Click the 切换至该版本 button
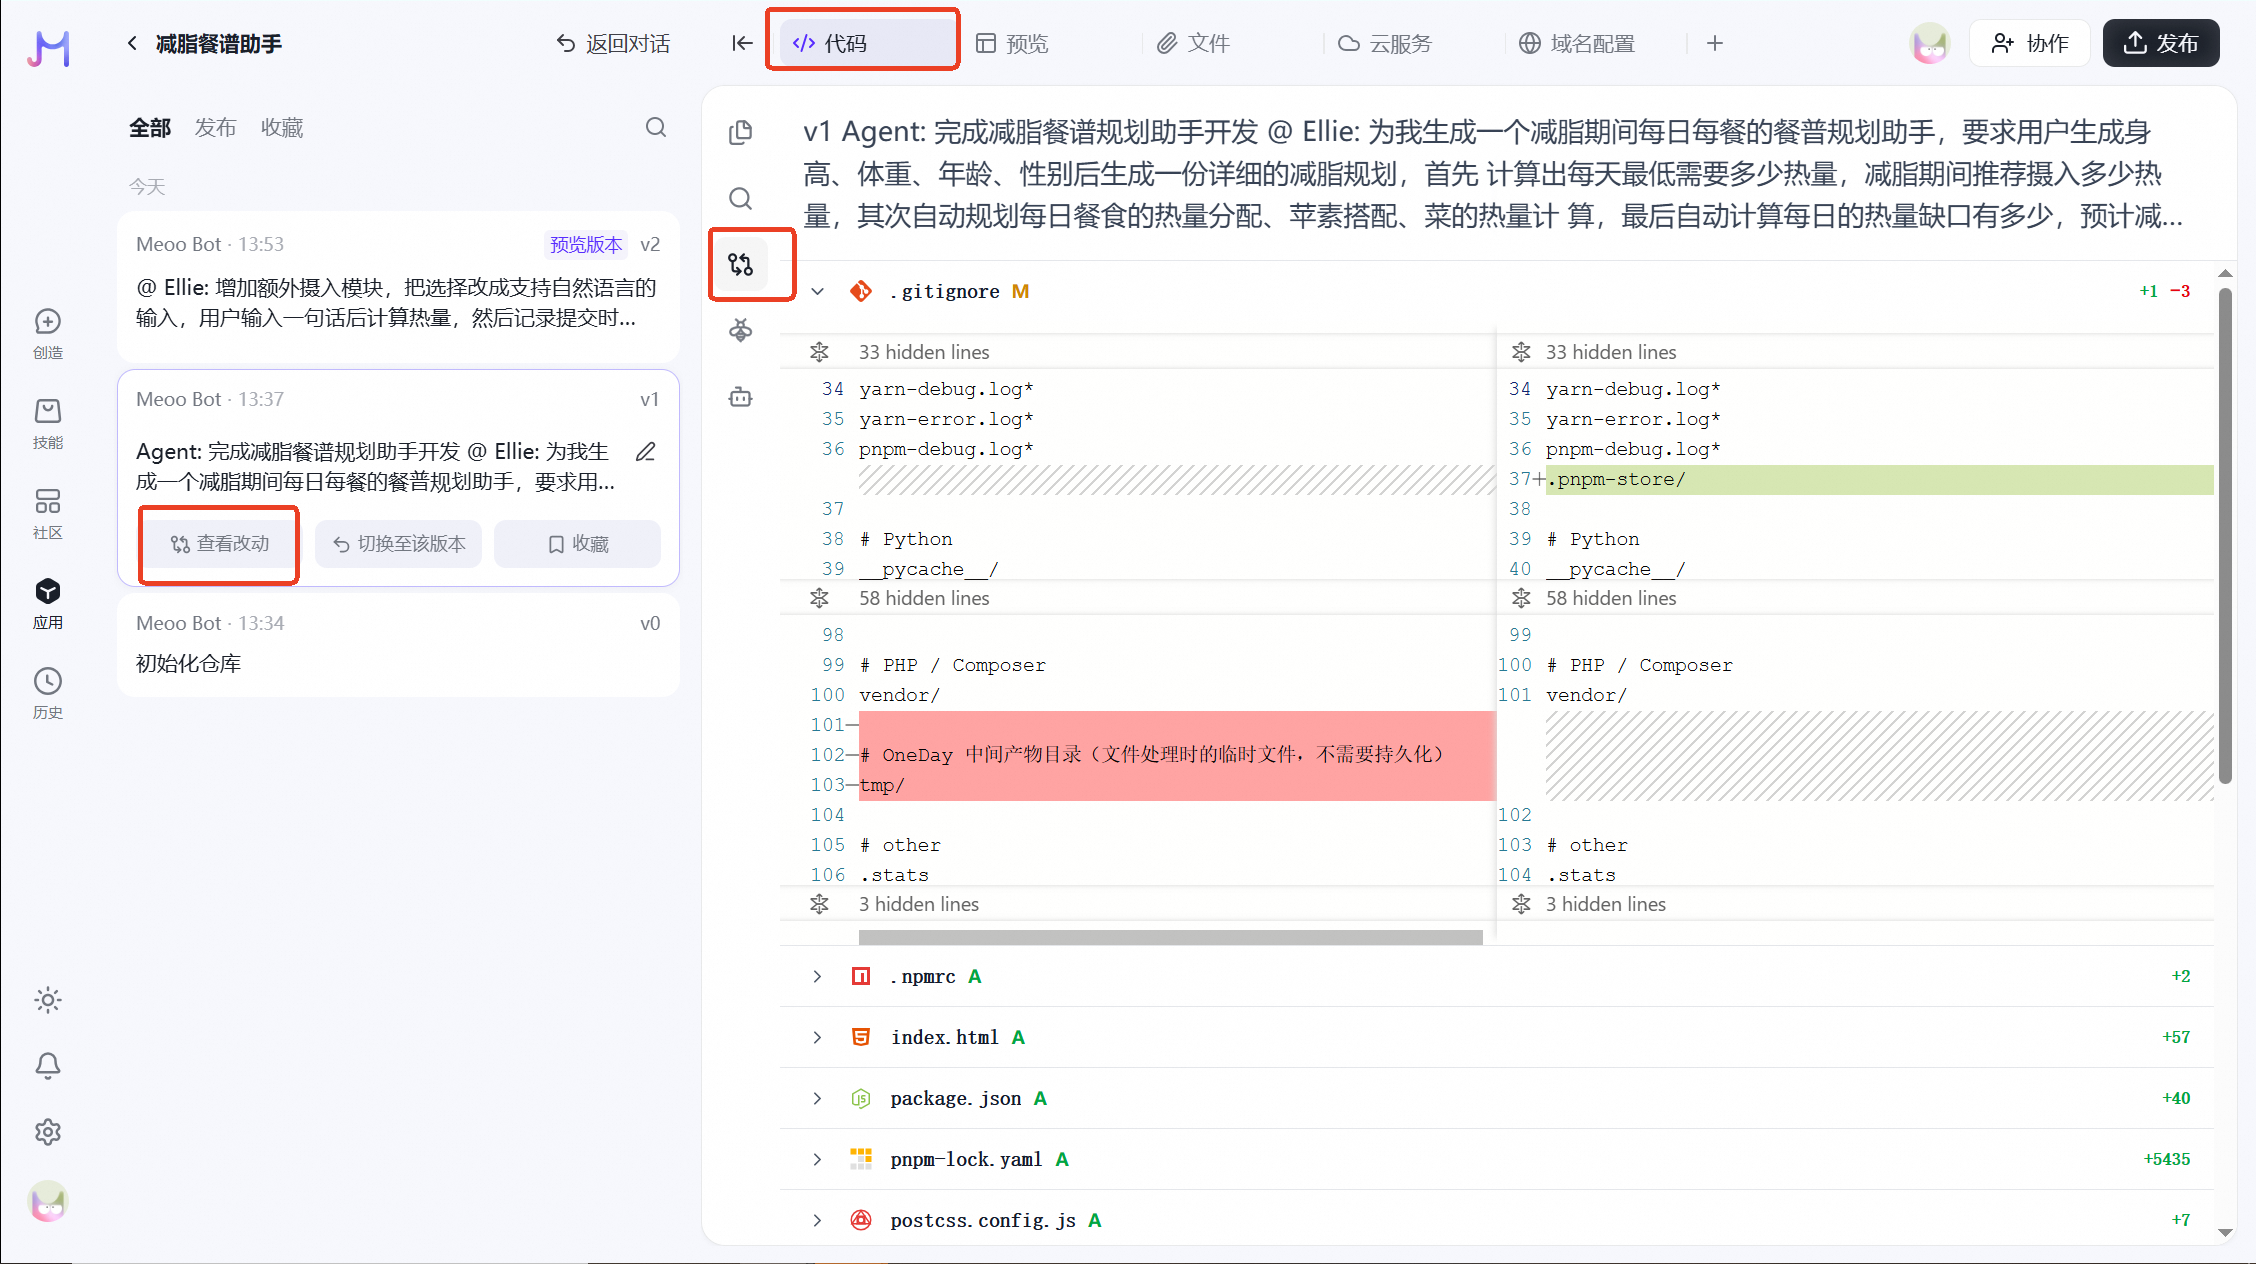2256x1264 pixels. 399,544
